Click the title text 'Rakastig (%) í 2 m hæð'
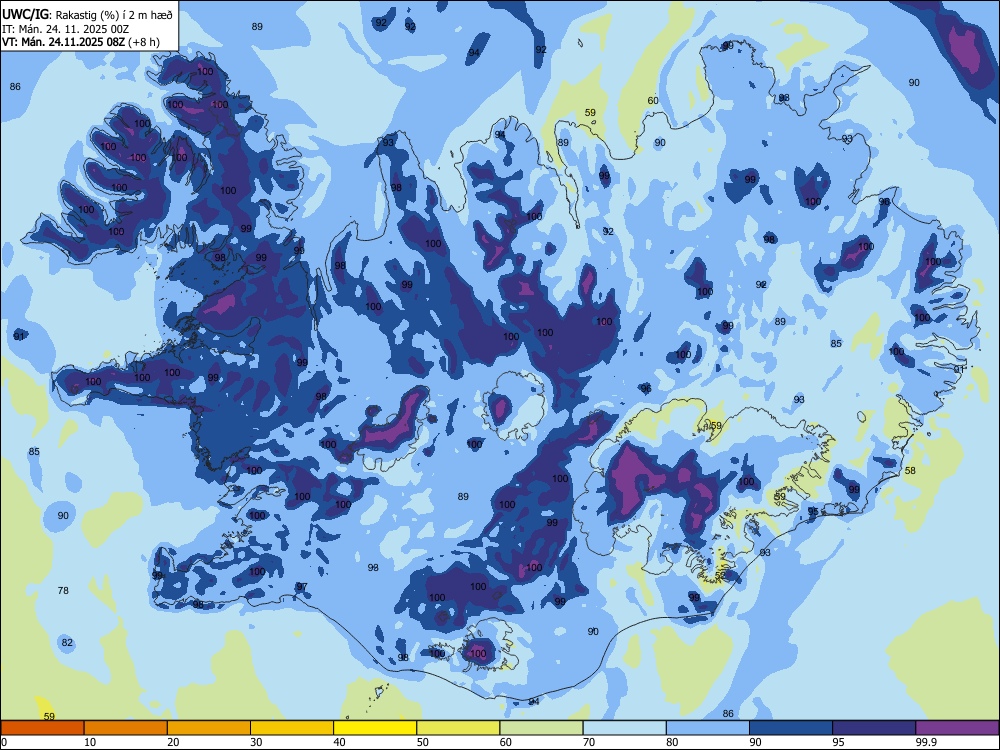1000x750 pixels. pos(114,15)
